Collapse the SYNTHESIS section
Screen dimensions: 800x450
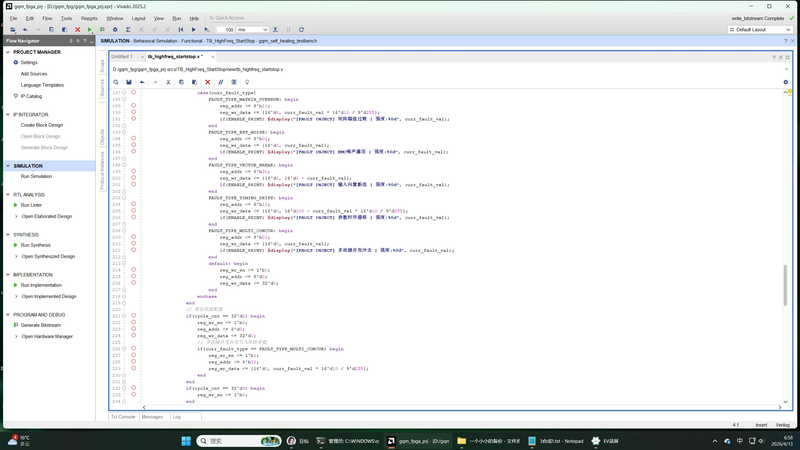8,235
